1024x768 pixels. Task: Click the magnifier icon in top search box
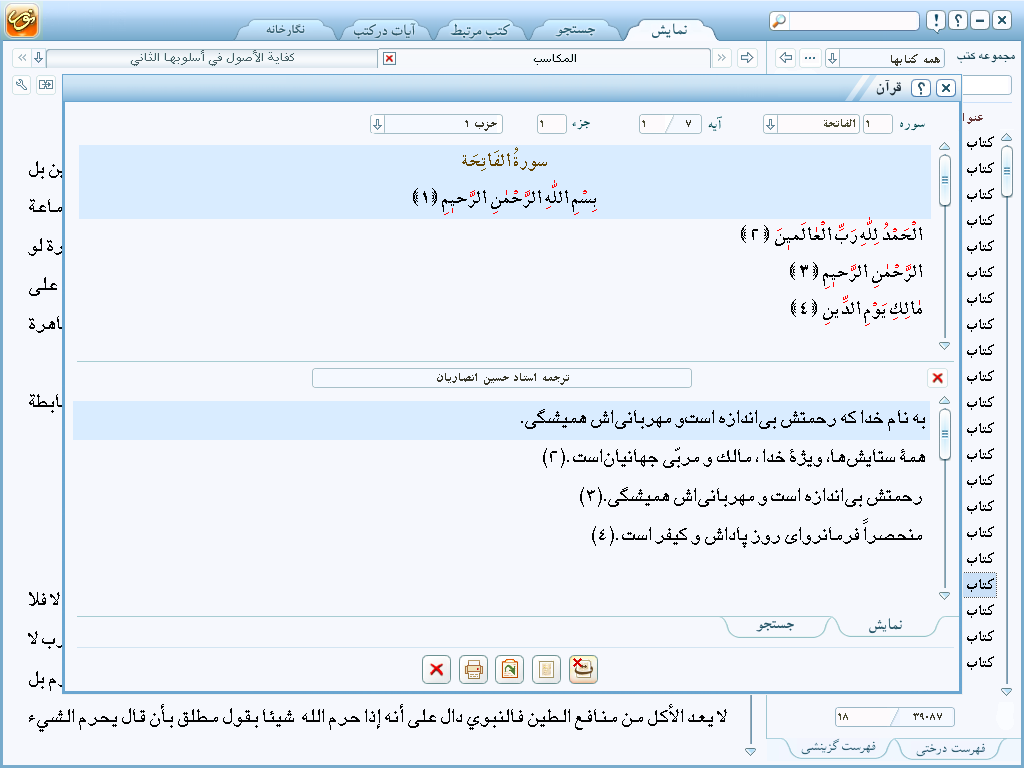(x=779, y=21)
